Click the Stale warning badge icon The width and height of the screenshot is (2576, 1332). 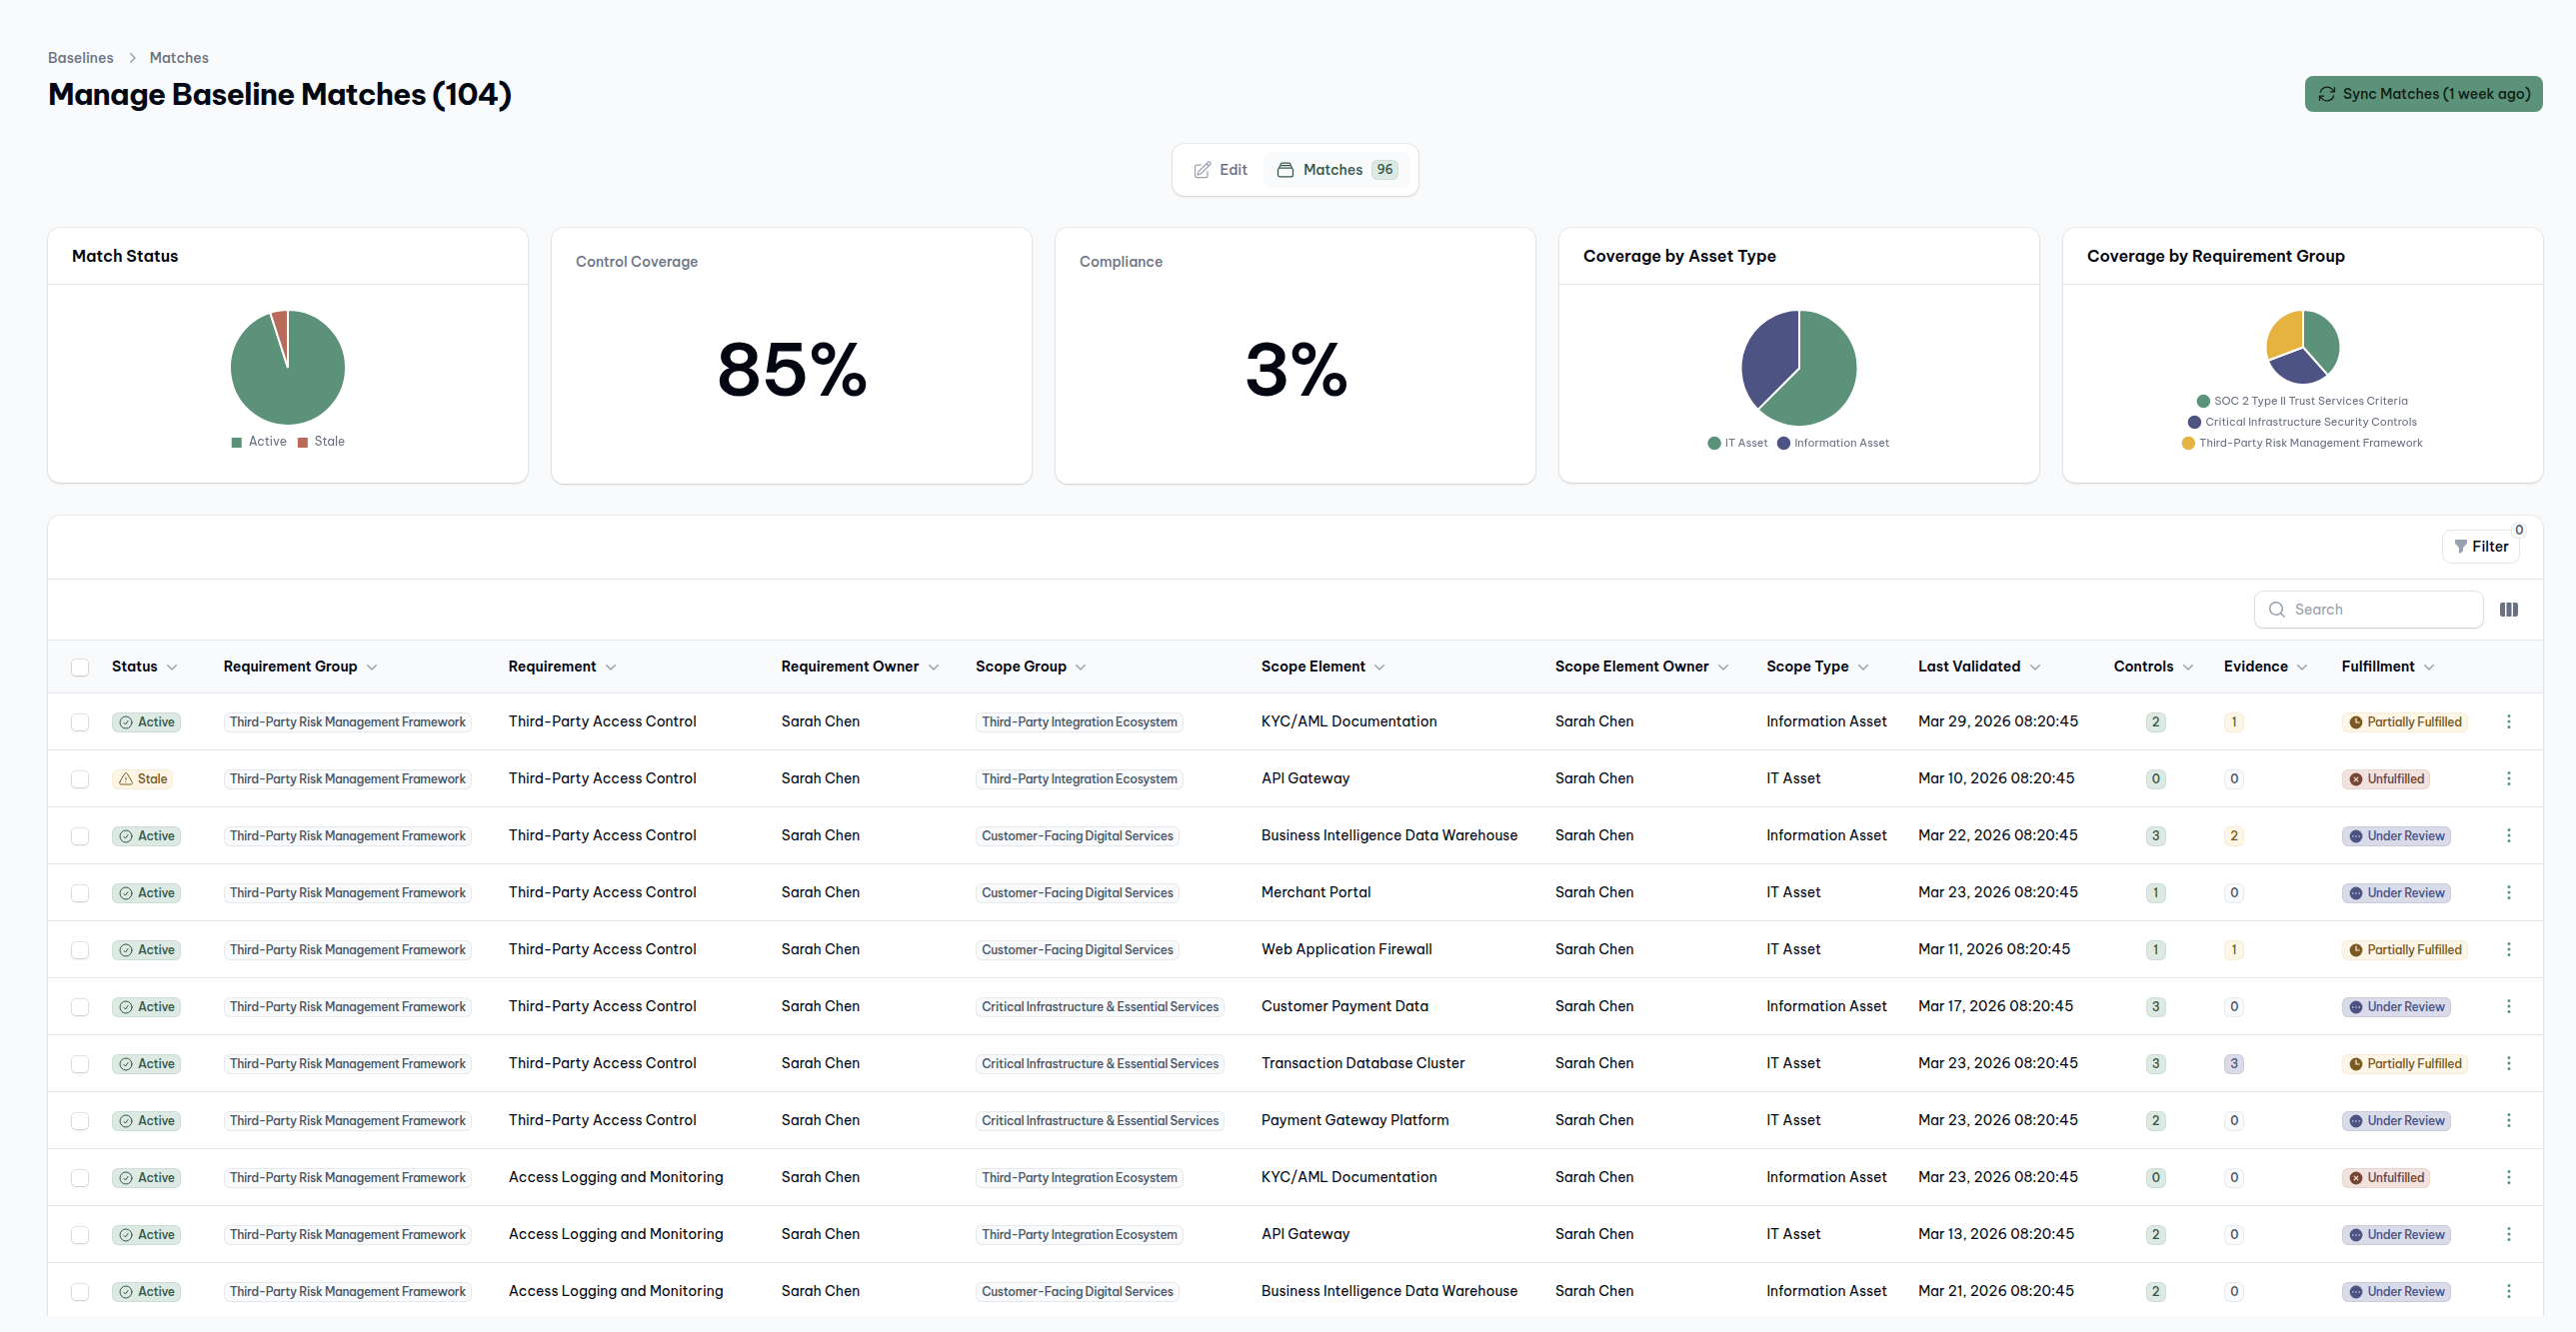coord(126,779)
